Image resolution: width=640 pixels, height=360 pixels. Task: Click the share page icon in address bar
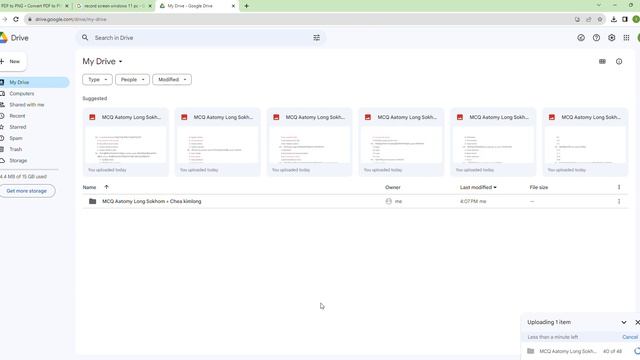pos(589,19)
